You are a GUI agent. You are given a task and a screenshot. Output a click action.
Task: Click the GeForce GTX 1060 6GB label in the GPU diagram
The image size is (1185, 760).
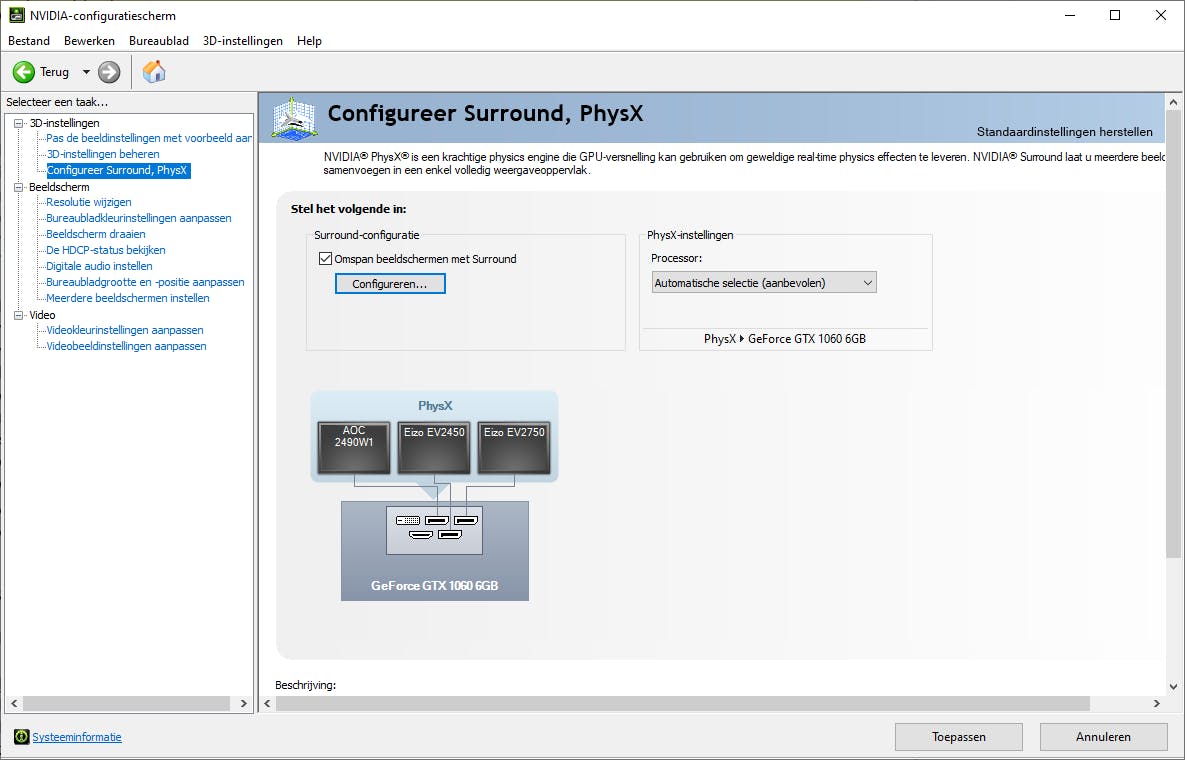pos(435,585)
